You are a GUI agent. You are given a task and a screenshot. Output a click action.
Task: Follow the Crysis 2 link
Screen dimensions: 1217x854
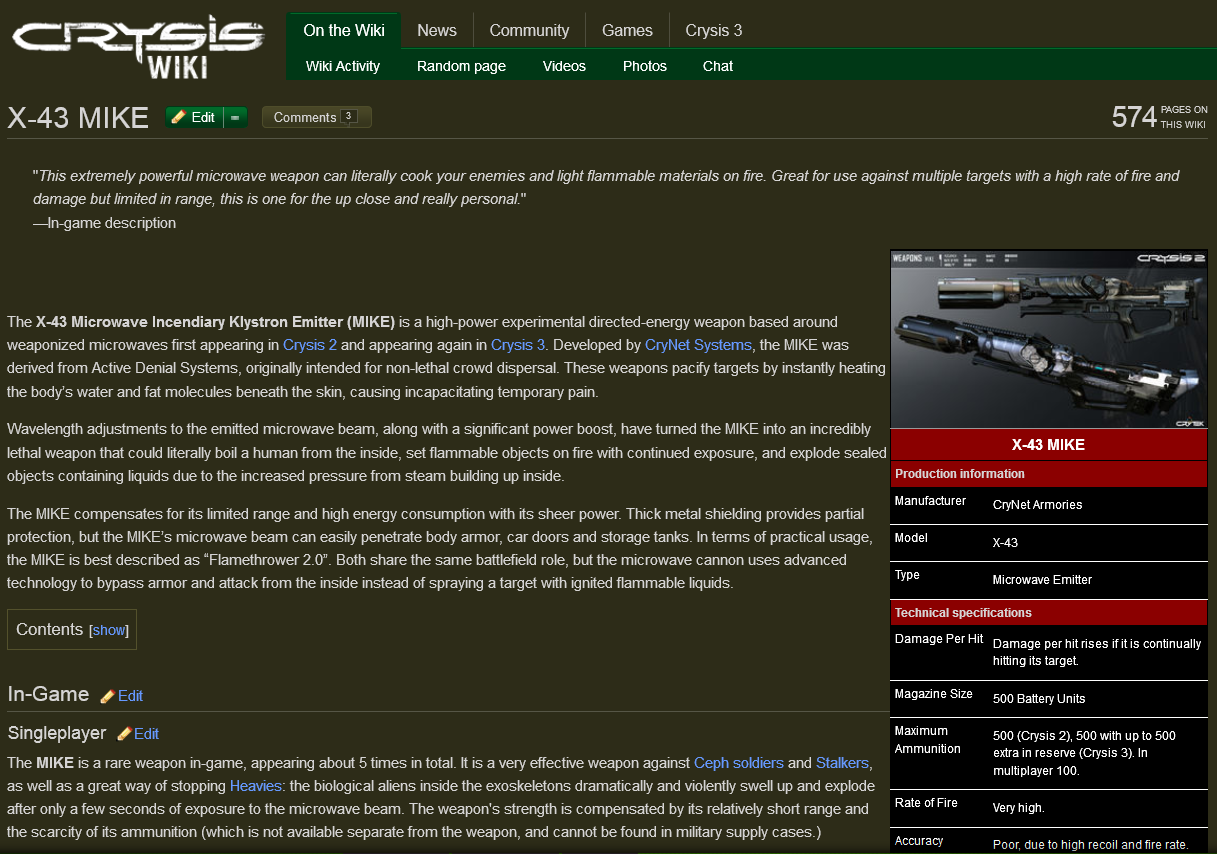pyautogui.click(x=310, y=345)
